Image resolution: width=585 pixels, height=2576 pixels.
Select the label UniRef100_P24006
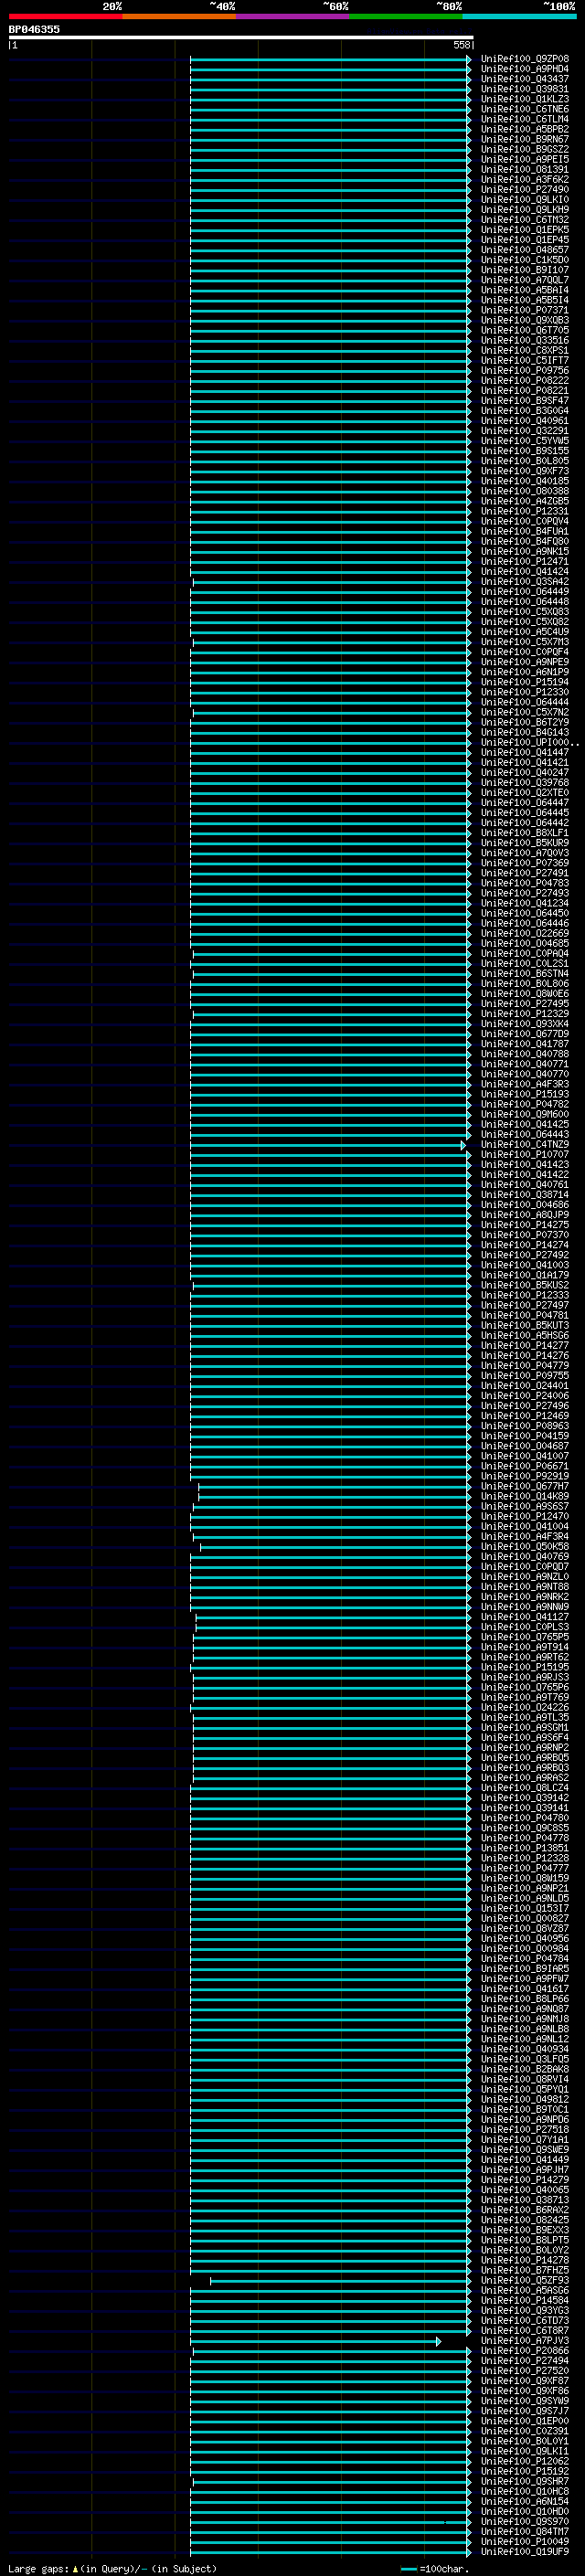tap(524, 1396)
